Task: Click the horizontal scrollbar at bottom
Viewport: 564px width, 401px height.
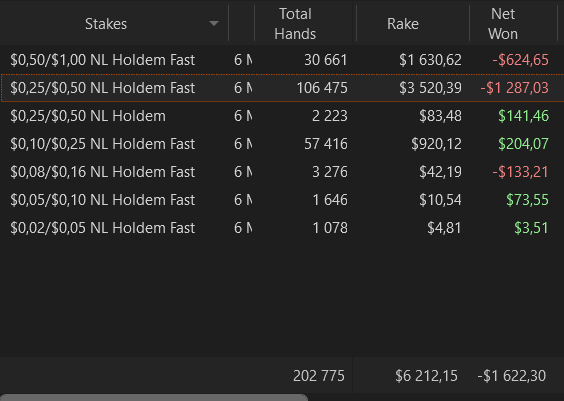Action: [x=154, y=397]
